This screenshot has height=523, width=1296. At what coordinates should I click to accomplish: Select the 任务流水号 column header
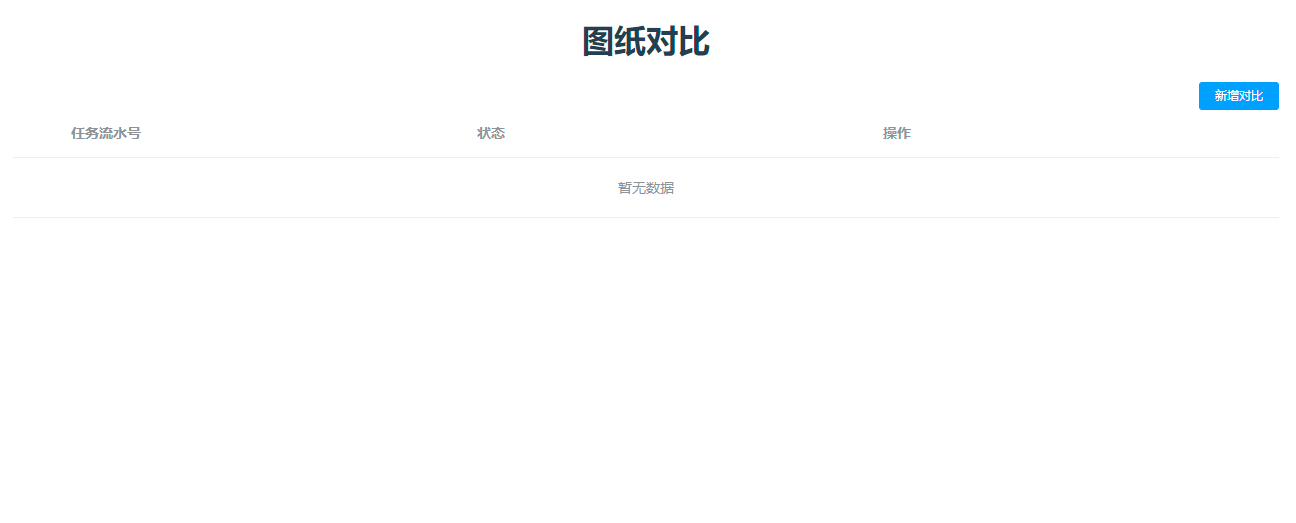click(106, 133)
